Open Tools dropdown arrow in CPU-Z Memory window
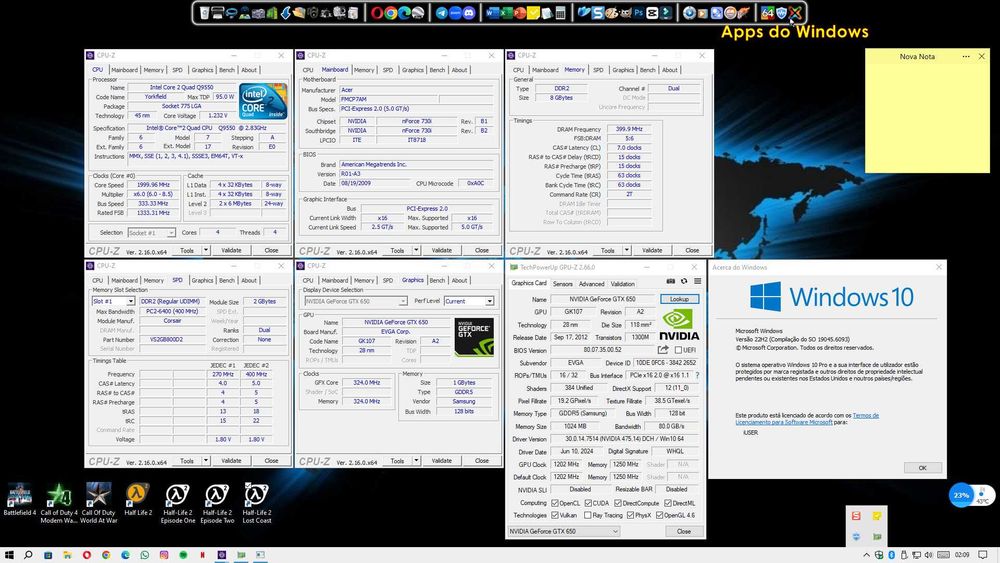 tap(627, 250)
